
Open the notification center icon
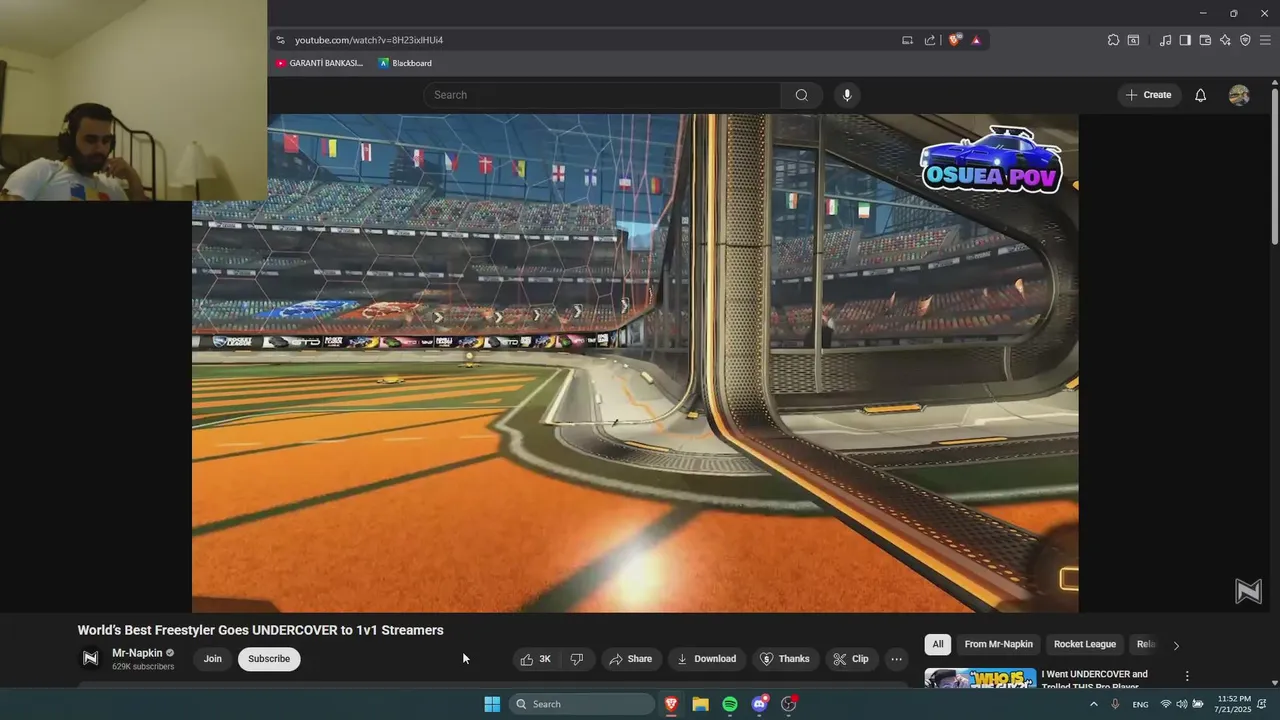[x=1263, y=704]
